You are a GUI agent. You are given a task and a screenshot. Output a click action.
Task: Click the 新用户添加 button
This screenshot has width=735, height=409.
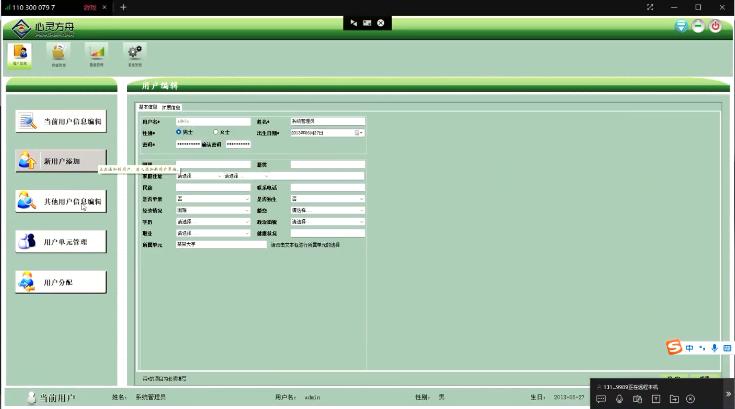(x=60, y=161)
